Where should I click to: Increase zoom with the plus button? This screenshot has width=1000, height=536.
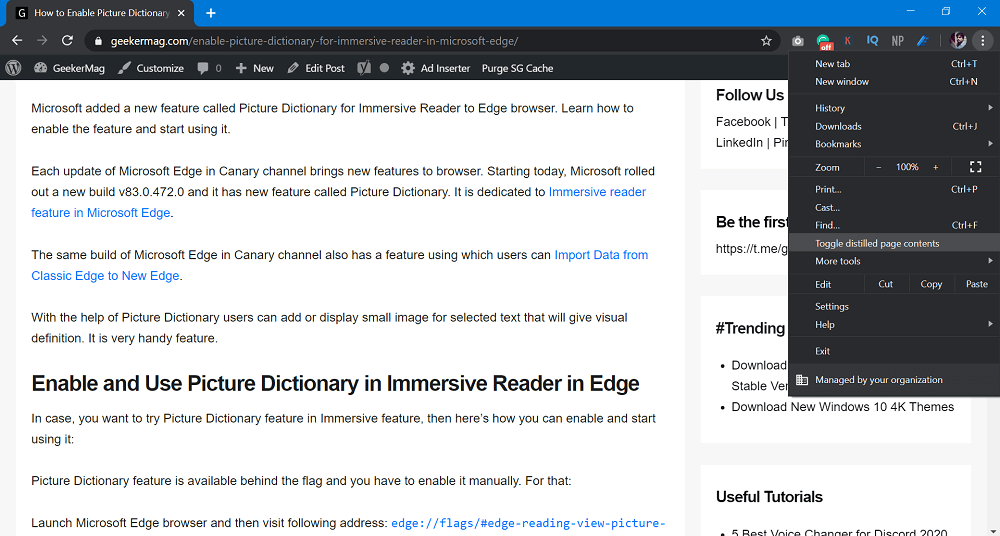[936, 167]
